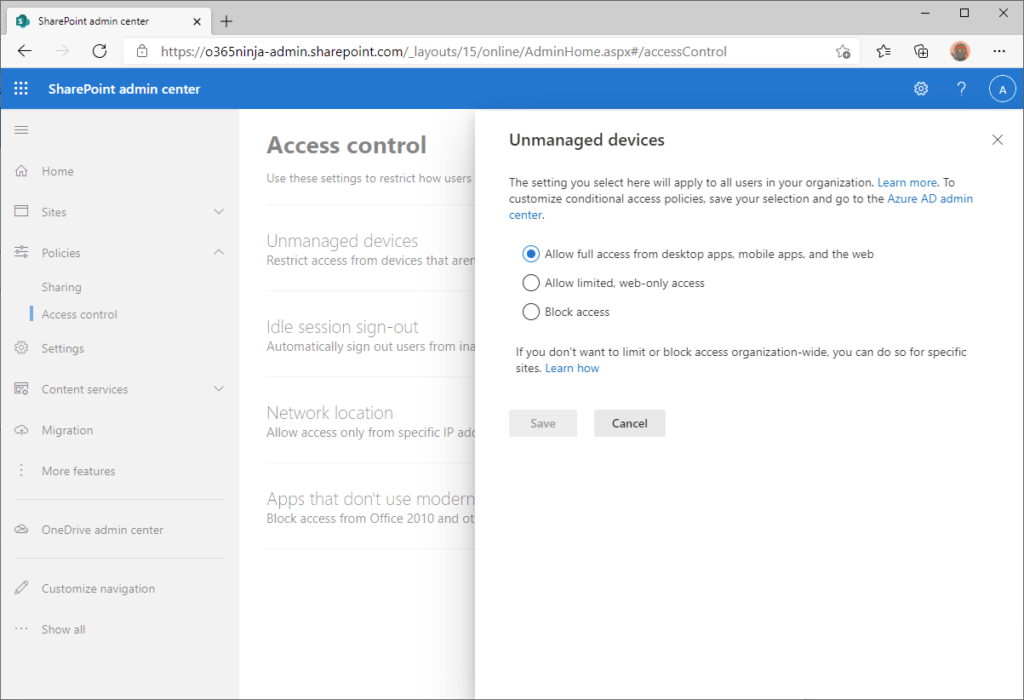
Task: Open the settings gear in header
Action: point(921,89)
